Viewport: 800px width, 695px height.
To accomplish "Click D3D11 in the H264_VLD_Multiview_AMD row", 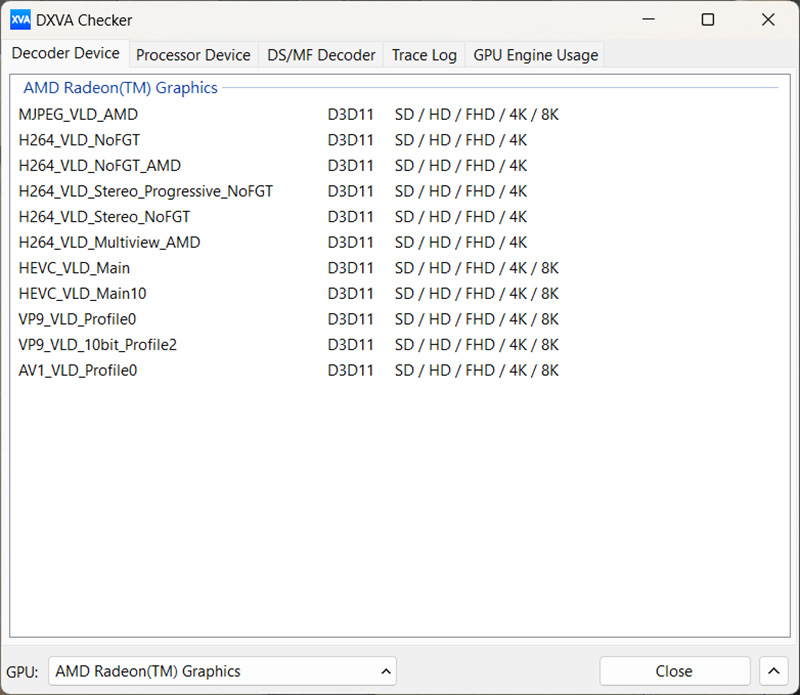I will tap(351, 242).
